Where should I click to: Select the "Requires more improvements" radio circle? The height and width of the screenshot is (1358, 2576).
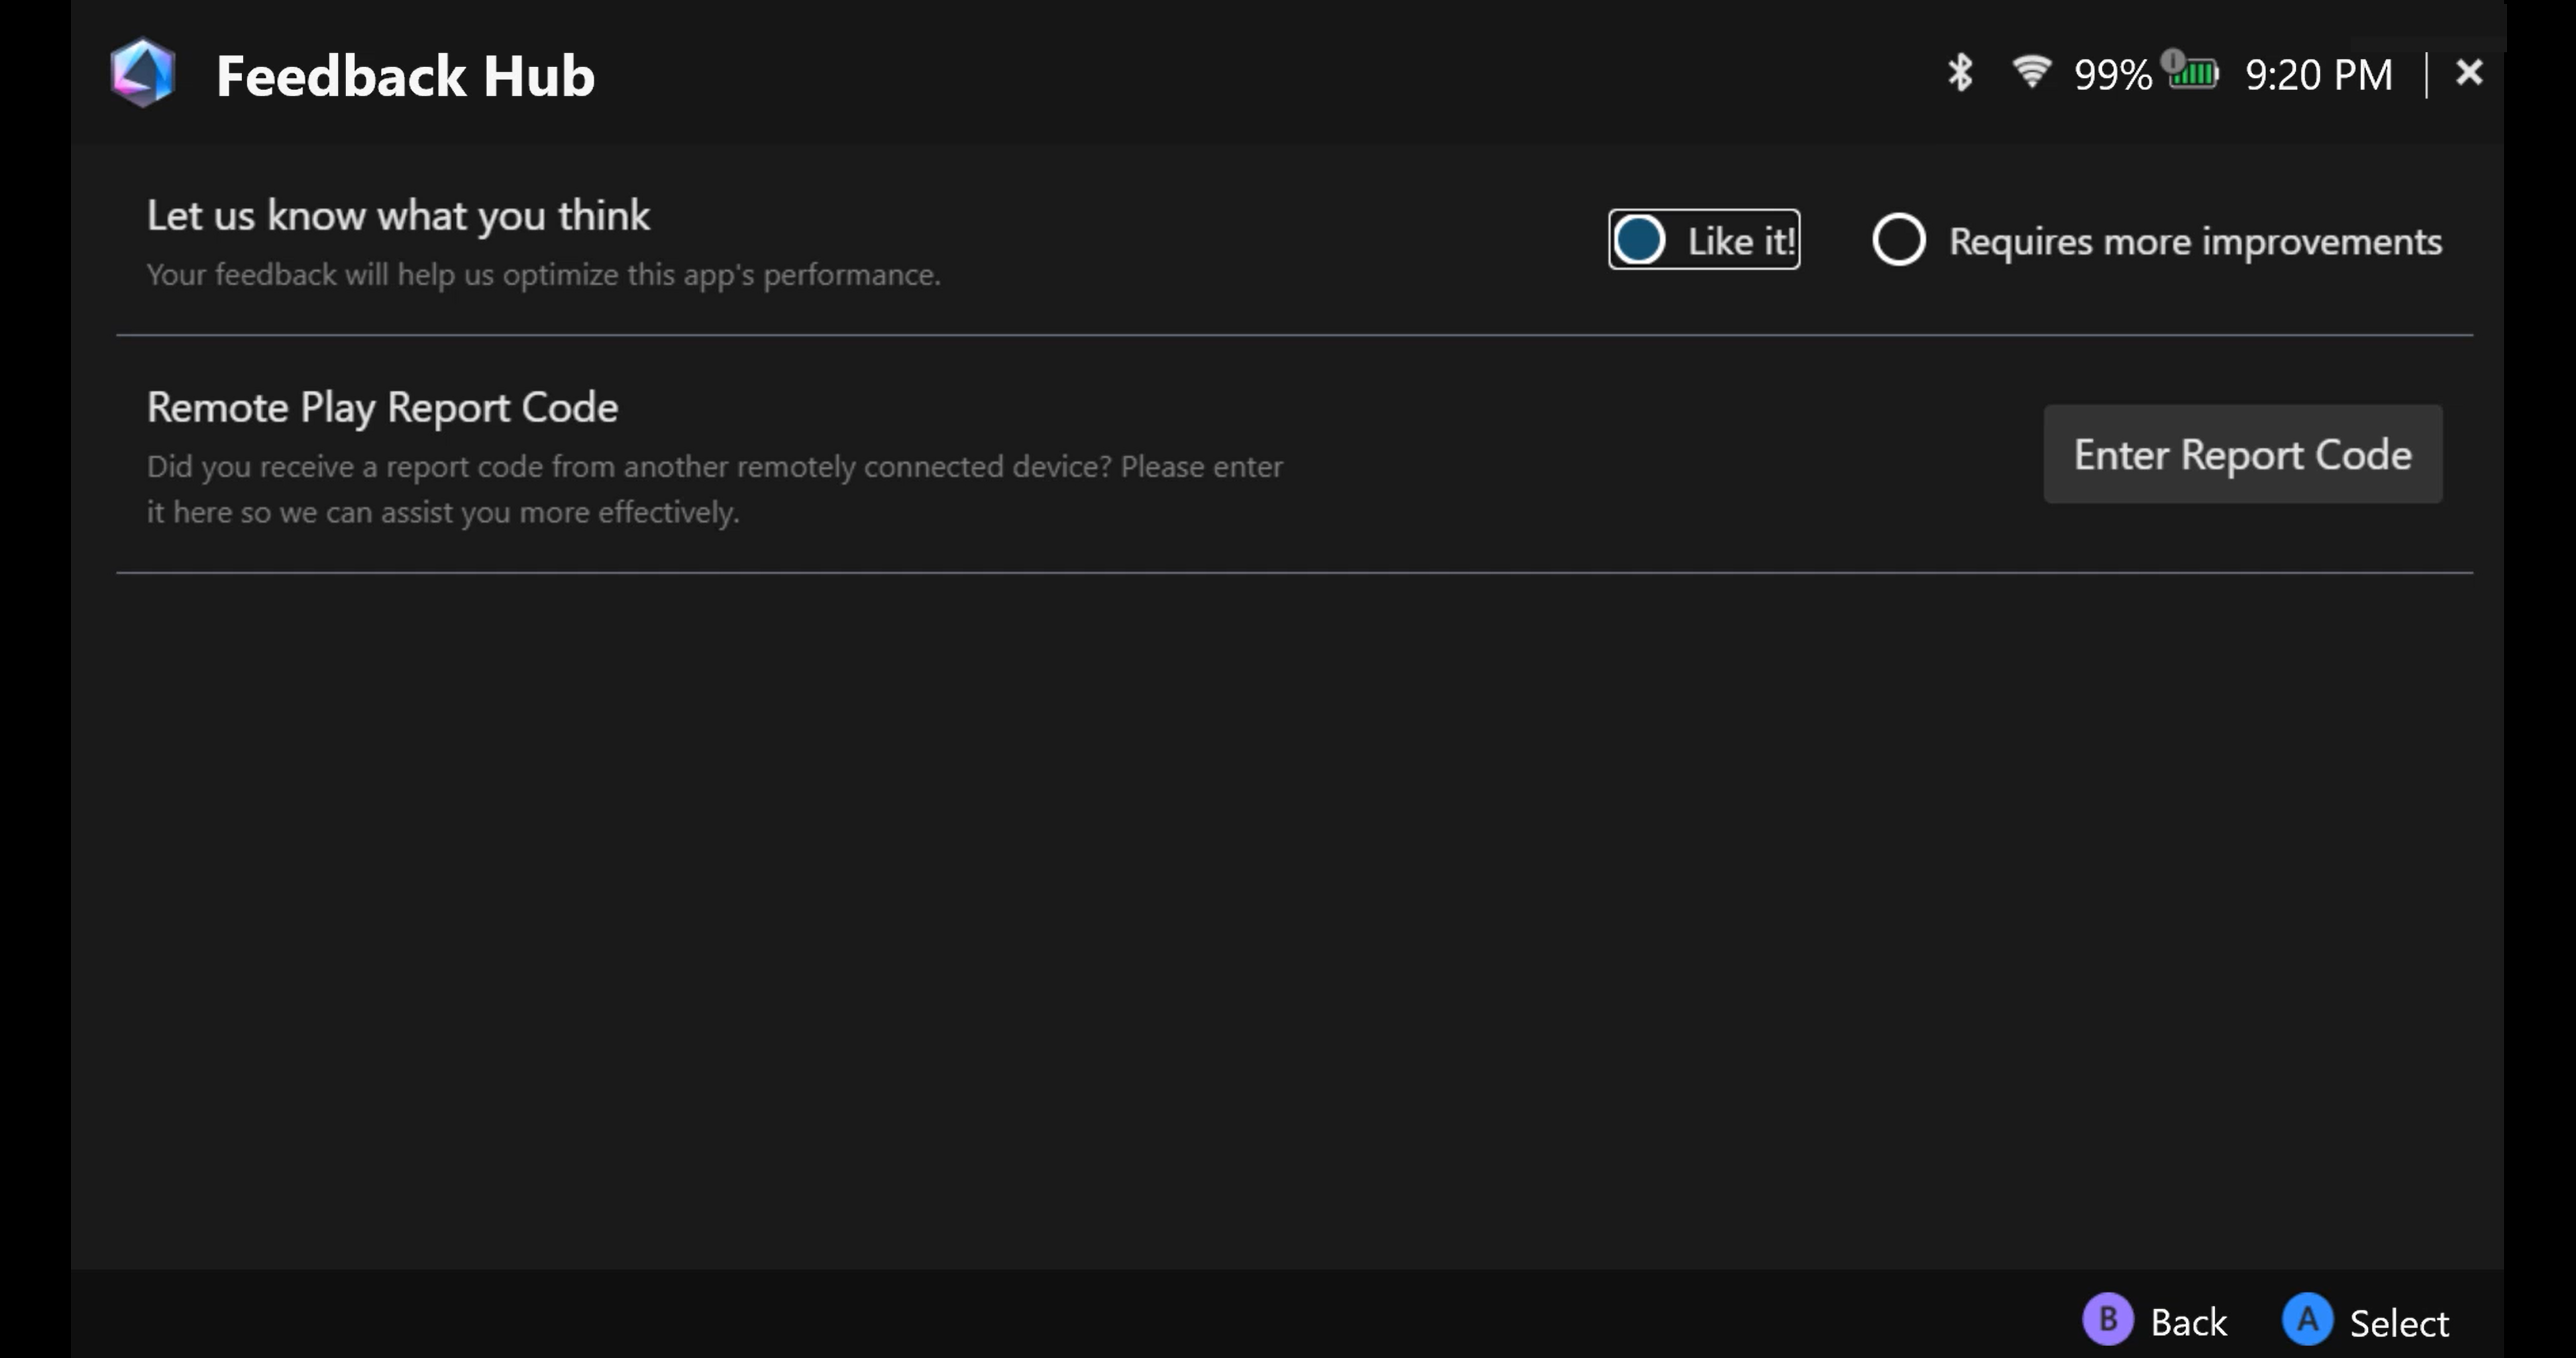click(1898, 240)
